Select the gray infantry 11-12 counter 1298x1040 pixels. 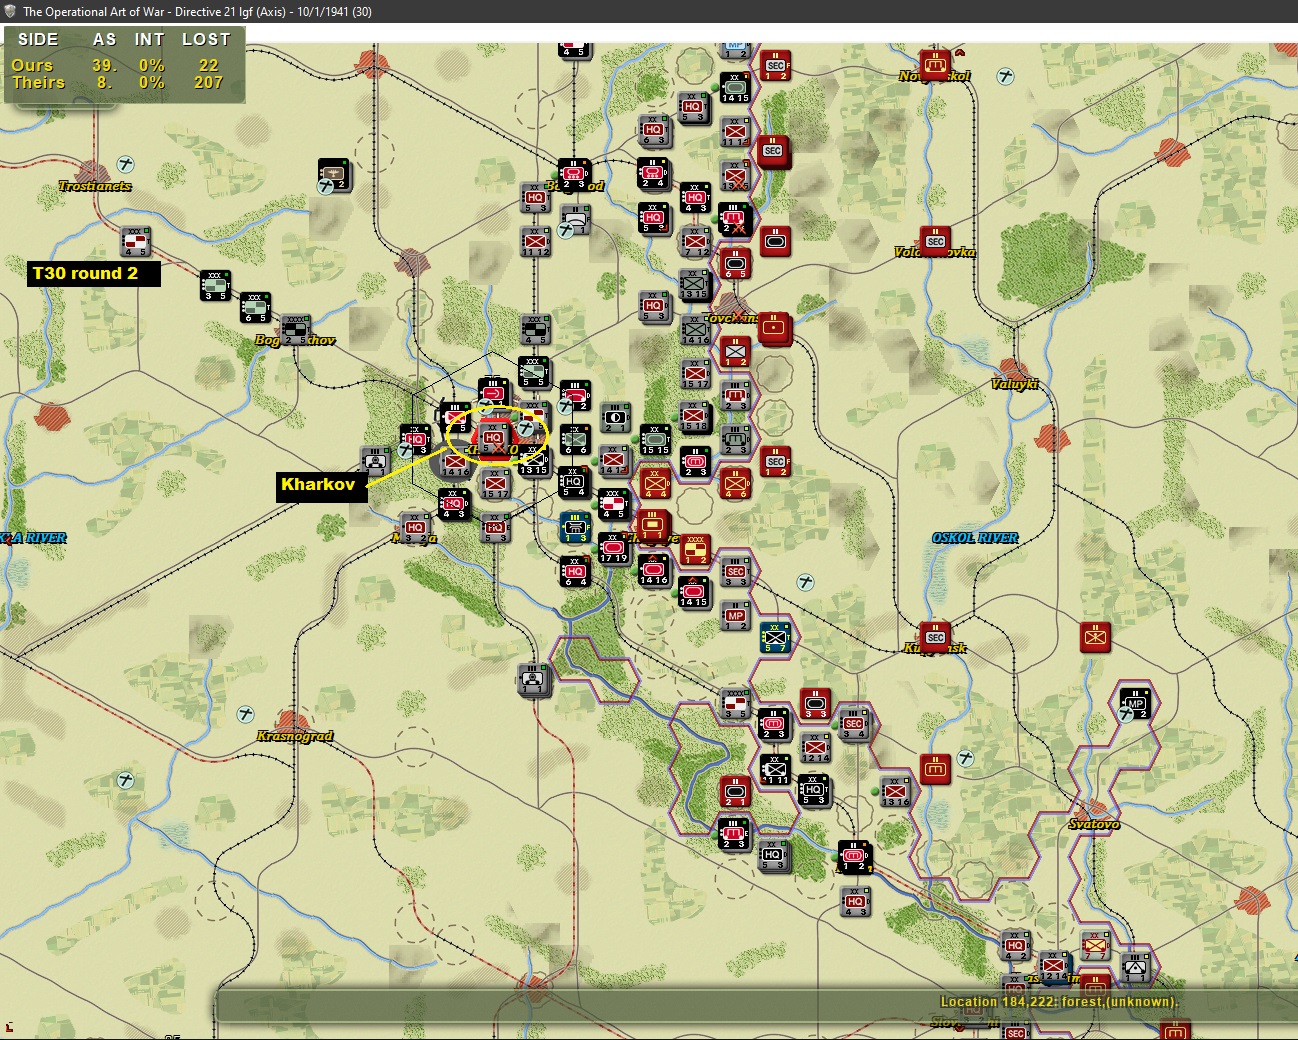click(535, 241)
